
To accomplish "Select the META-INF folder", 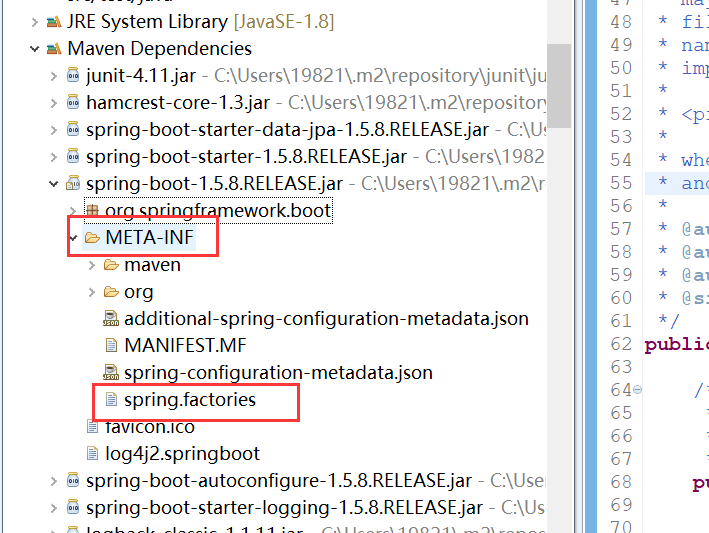I will pyautogui.click(x=150, y=237).
